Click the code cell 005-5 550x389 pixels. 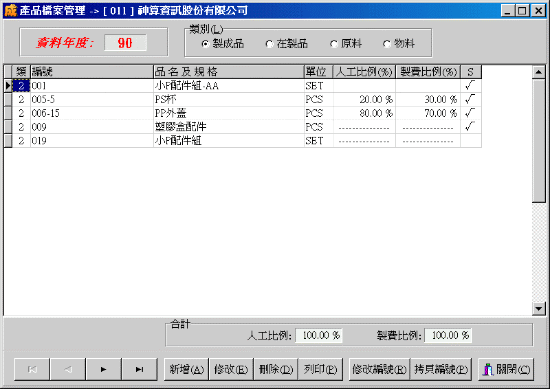(92, 99)
